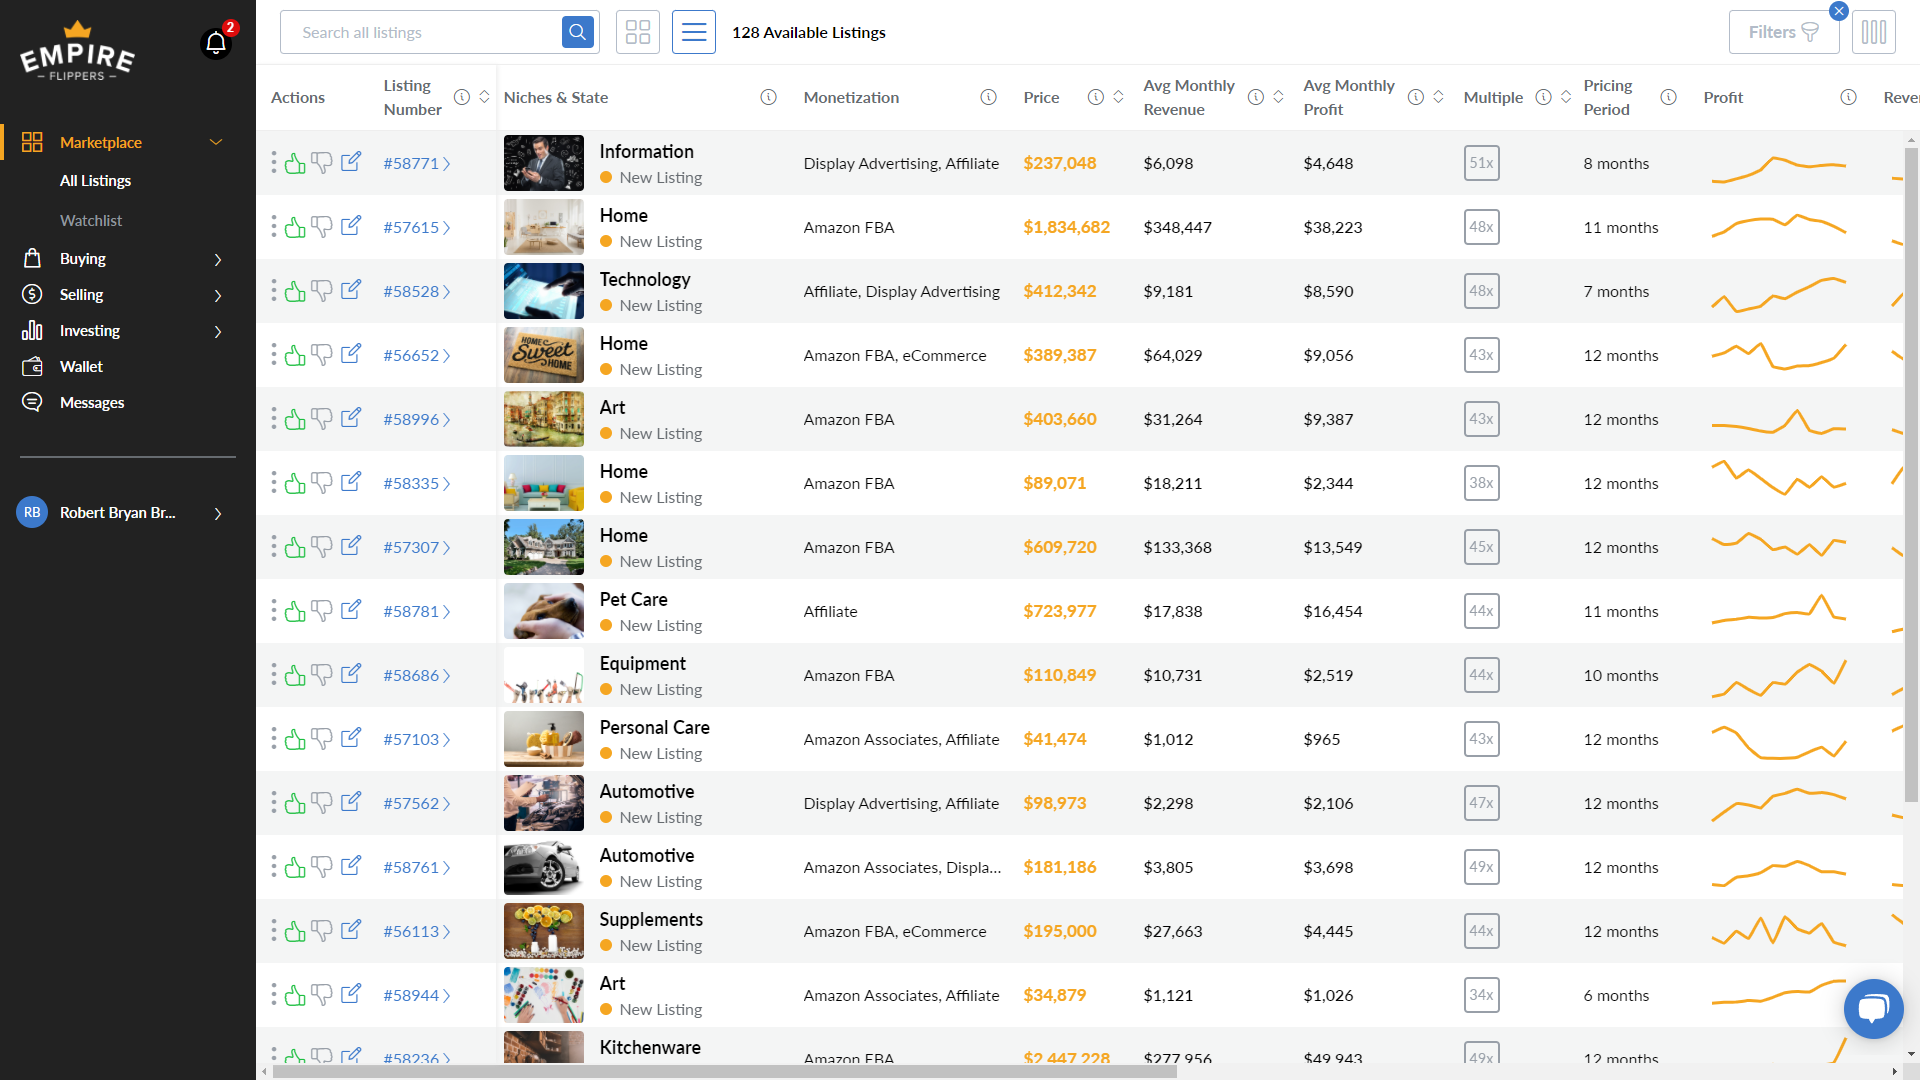Thumbs down listing #58528

point(322,291)
